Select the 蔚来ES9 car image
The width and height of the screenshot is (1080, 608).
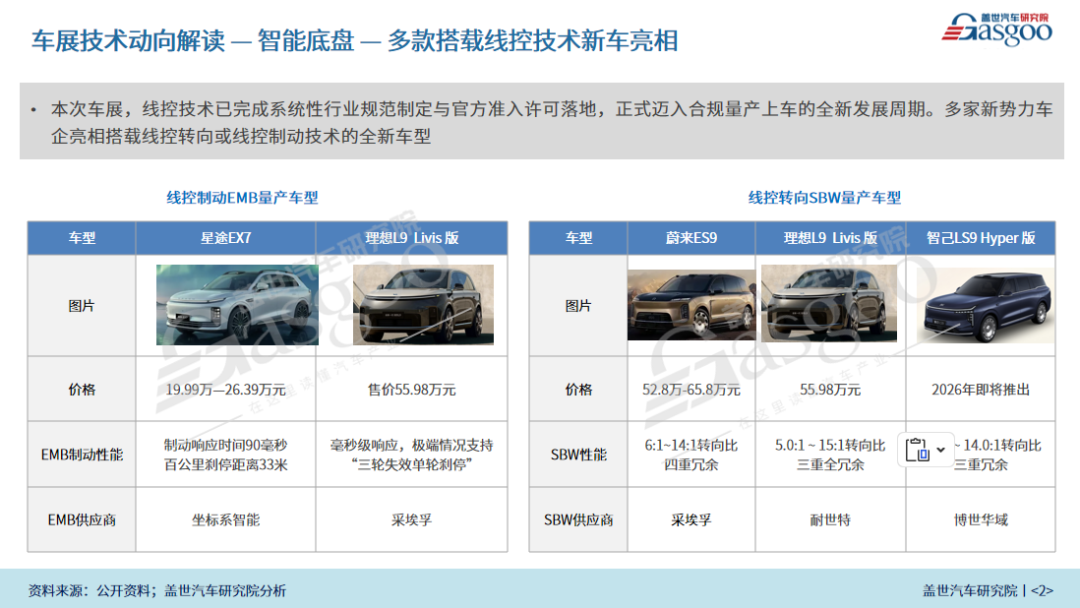[x=691, y=305]
